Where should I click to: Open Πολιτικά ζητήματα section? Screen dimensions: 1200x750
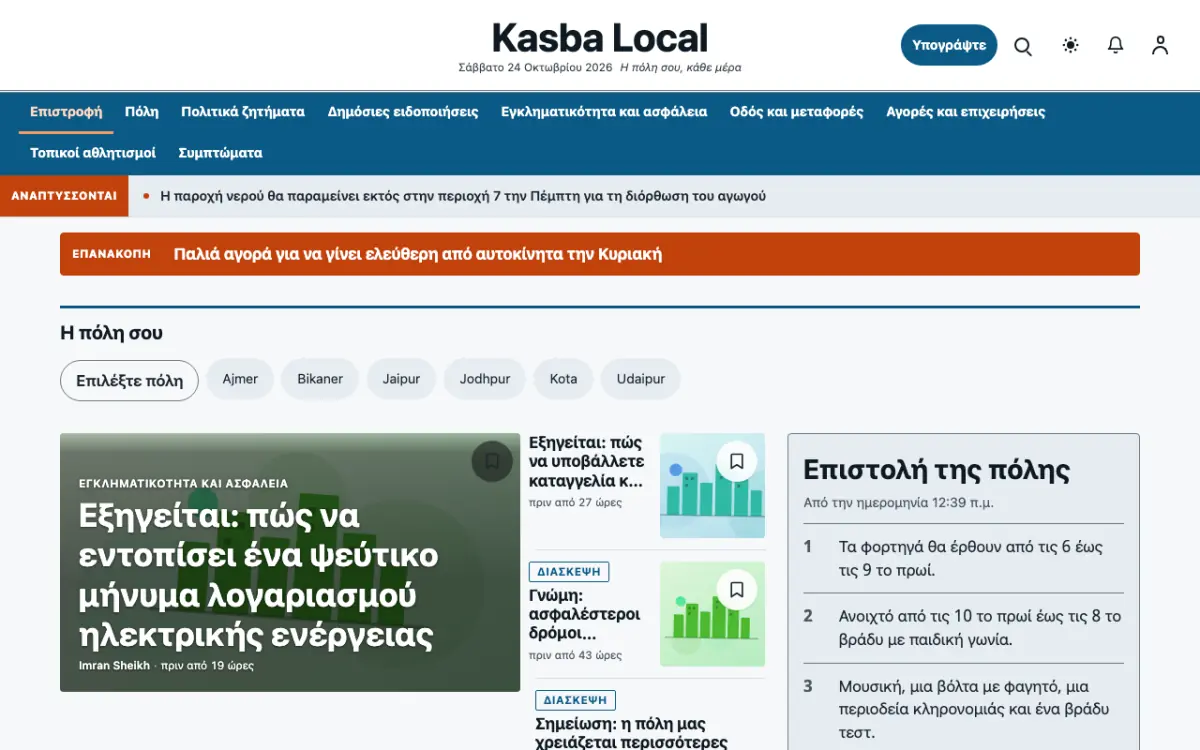pos(243,112)
